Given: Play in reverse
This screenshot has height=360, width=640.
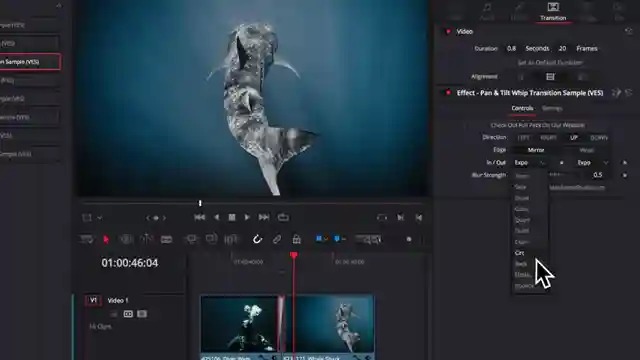Looking at the screenshot, I should [x=216, y=218].
